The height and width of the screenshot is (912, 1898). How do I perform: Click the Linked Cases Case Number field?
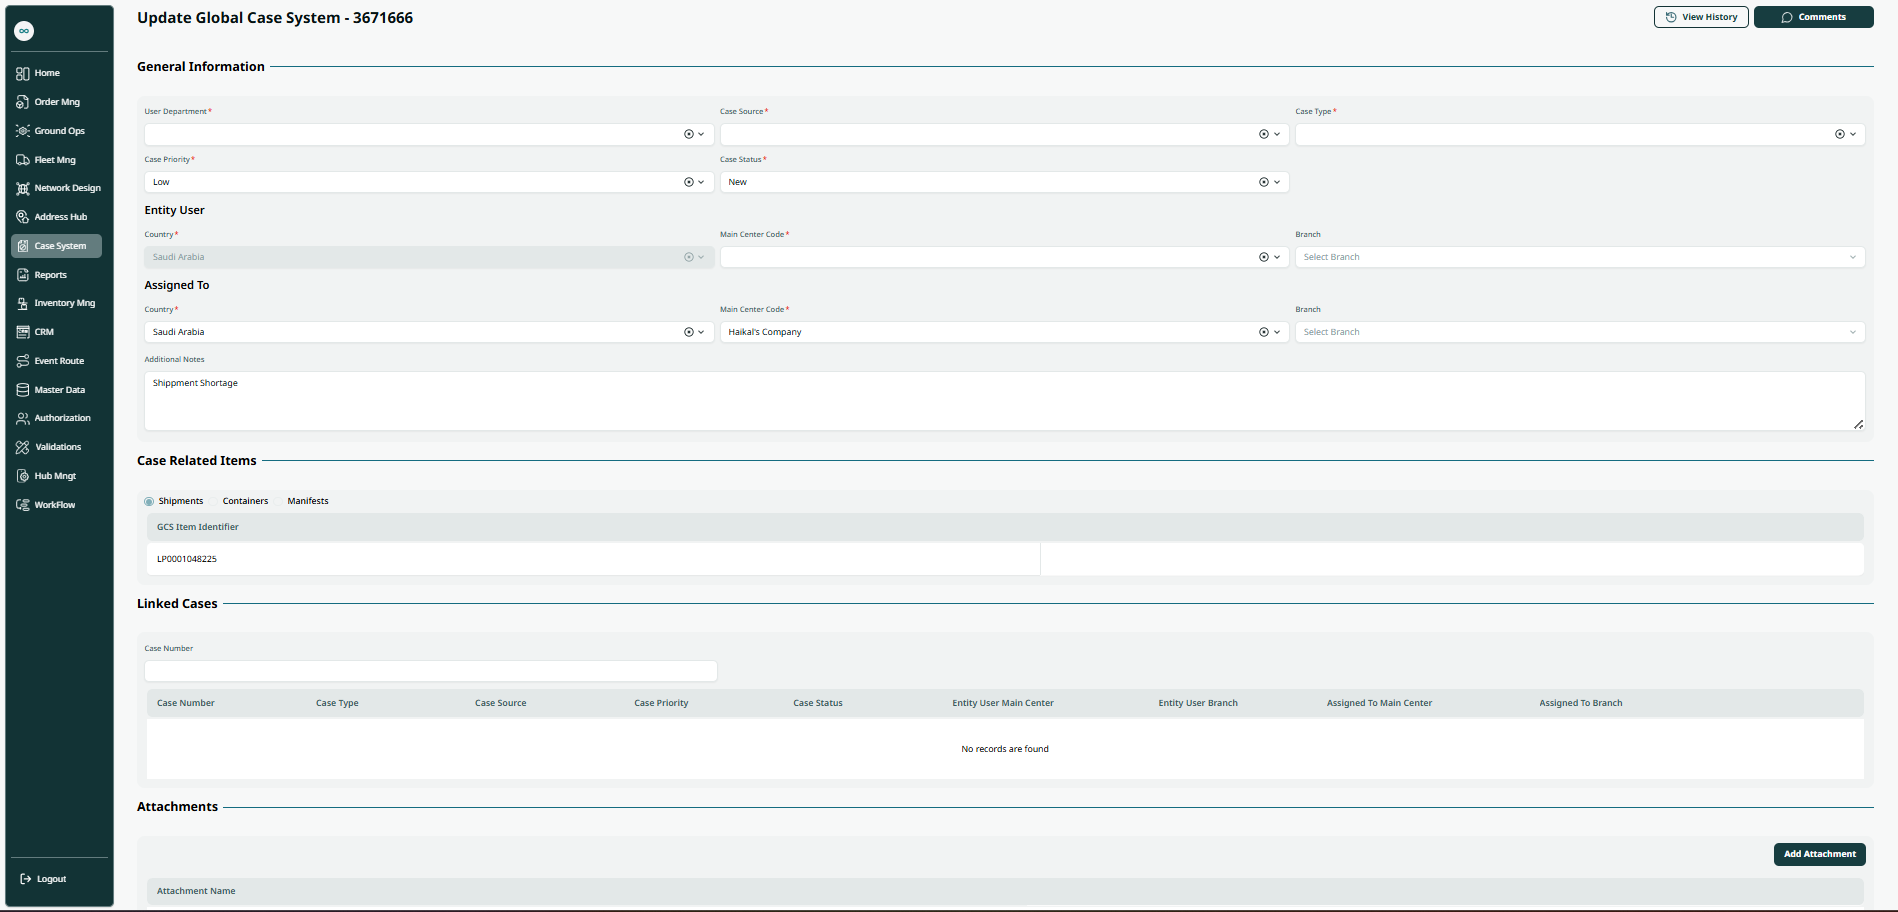pyautogui.click(x=430, y=671)
